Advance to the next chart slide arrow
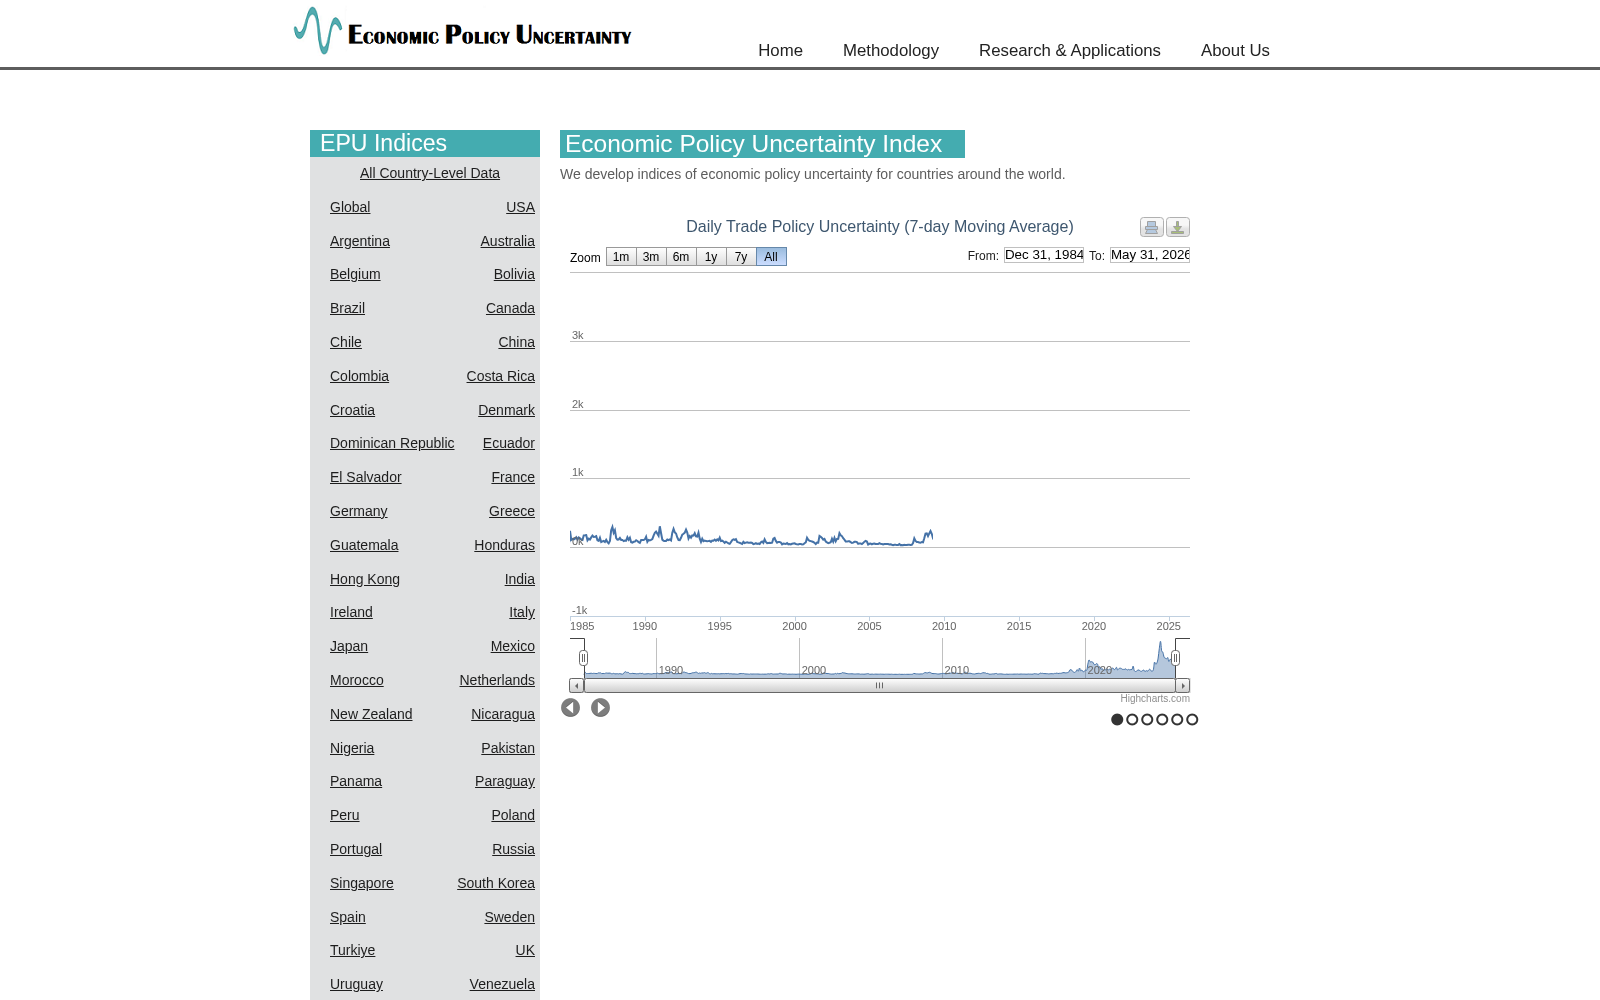The image size is (1600, 1000). click(x=600, y=708)
